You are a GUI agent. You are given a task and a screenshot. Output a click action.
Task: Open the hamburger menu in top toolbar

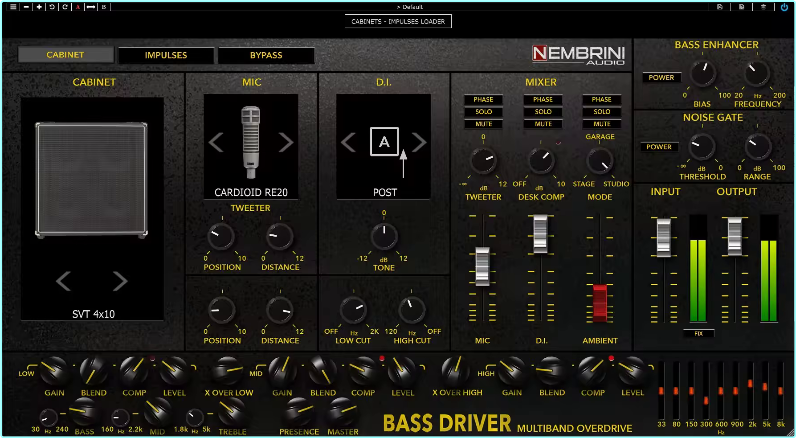point(13,7)
